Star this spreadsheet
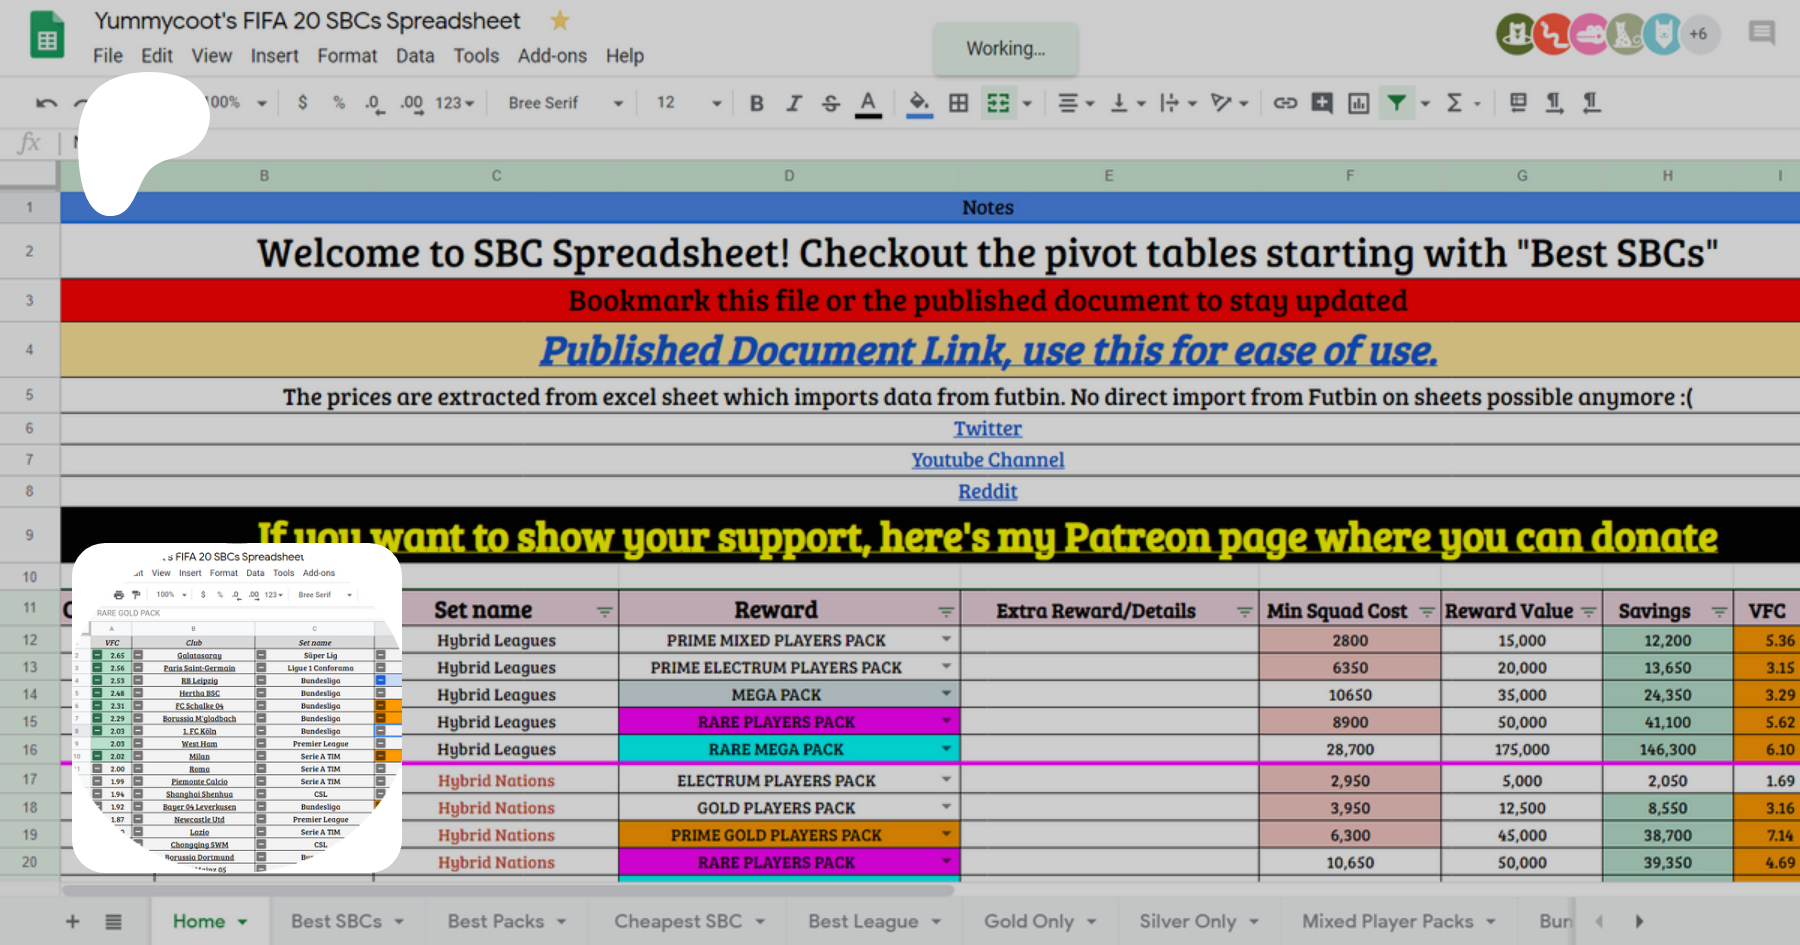The image size is (1800, 945). (560, 21)
